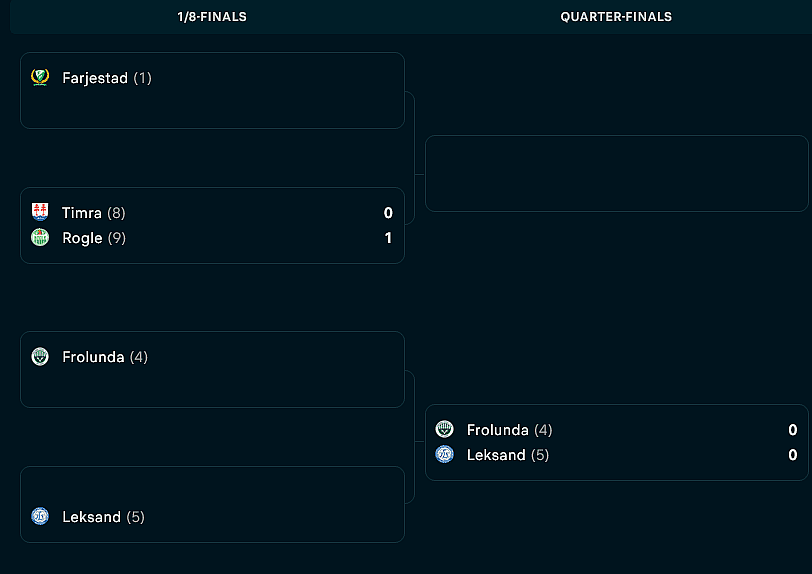Click the Rogle team logo icon
This screenshot has width=812, height=574.
(40, 237)
